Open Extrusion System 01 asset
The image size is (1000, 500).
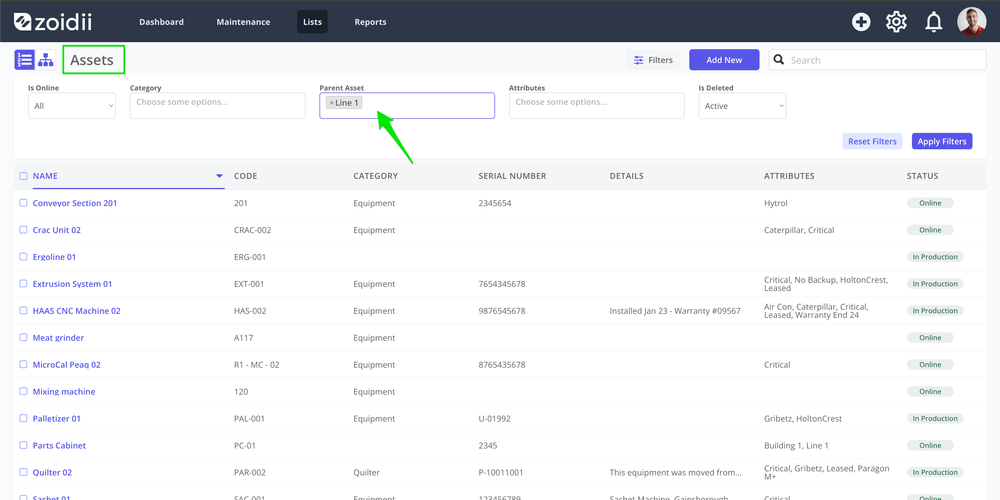72,284
